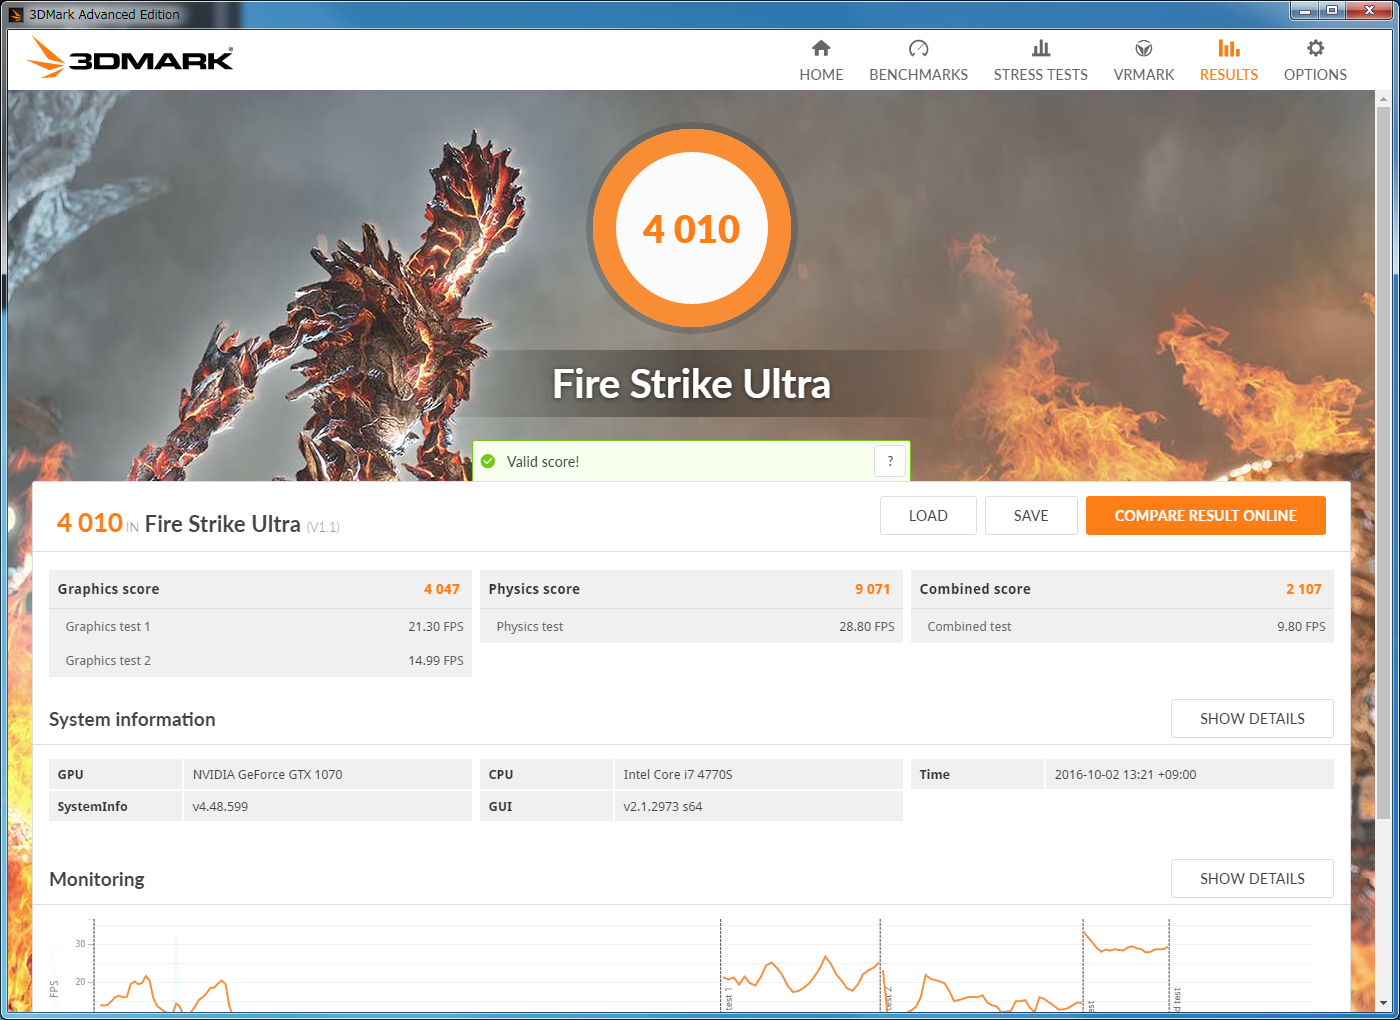Click the green valid score checkmark icon
This screenshot has height=1020, width=1400.
point(488,461)
